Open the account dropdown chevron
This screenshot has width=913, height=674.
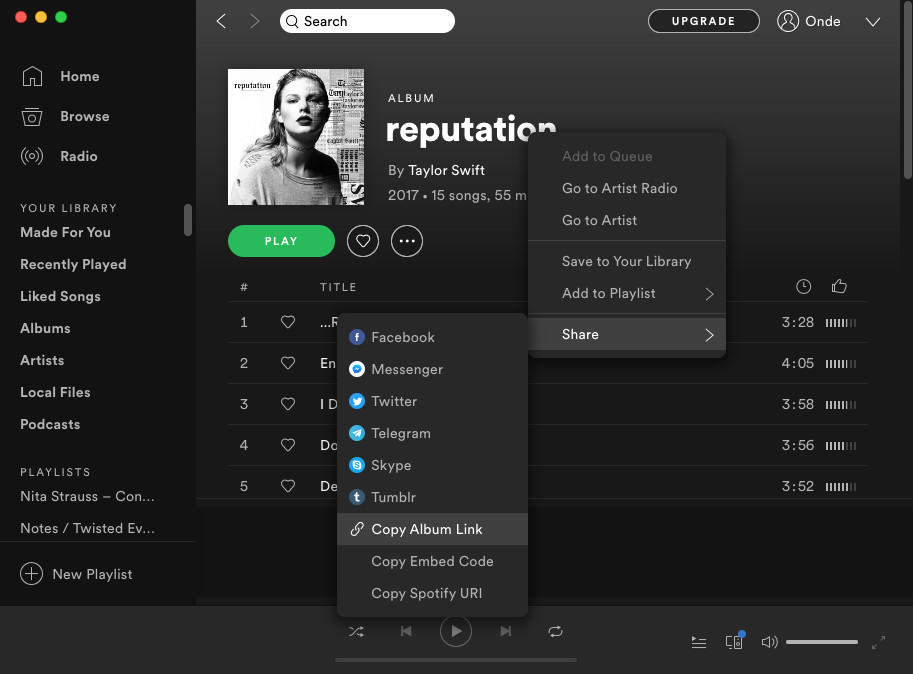[873, 22]
